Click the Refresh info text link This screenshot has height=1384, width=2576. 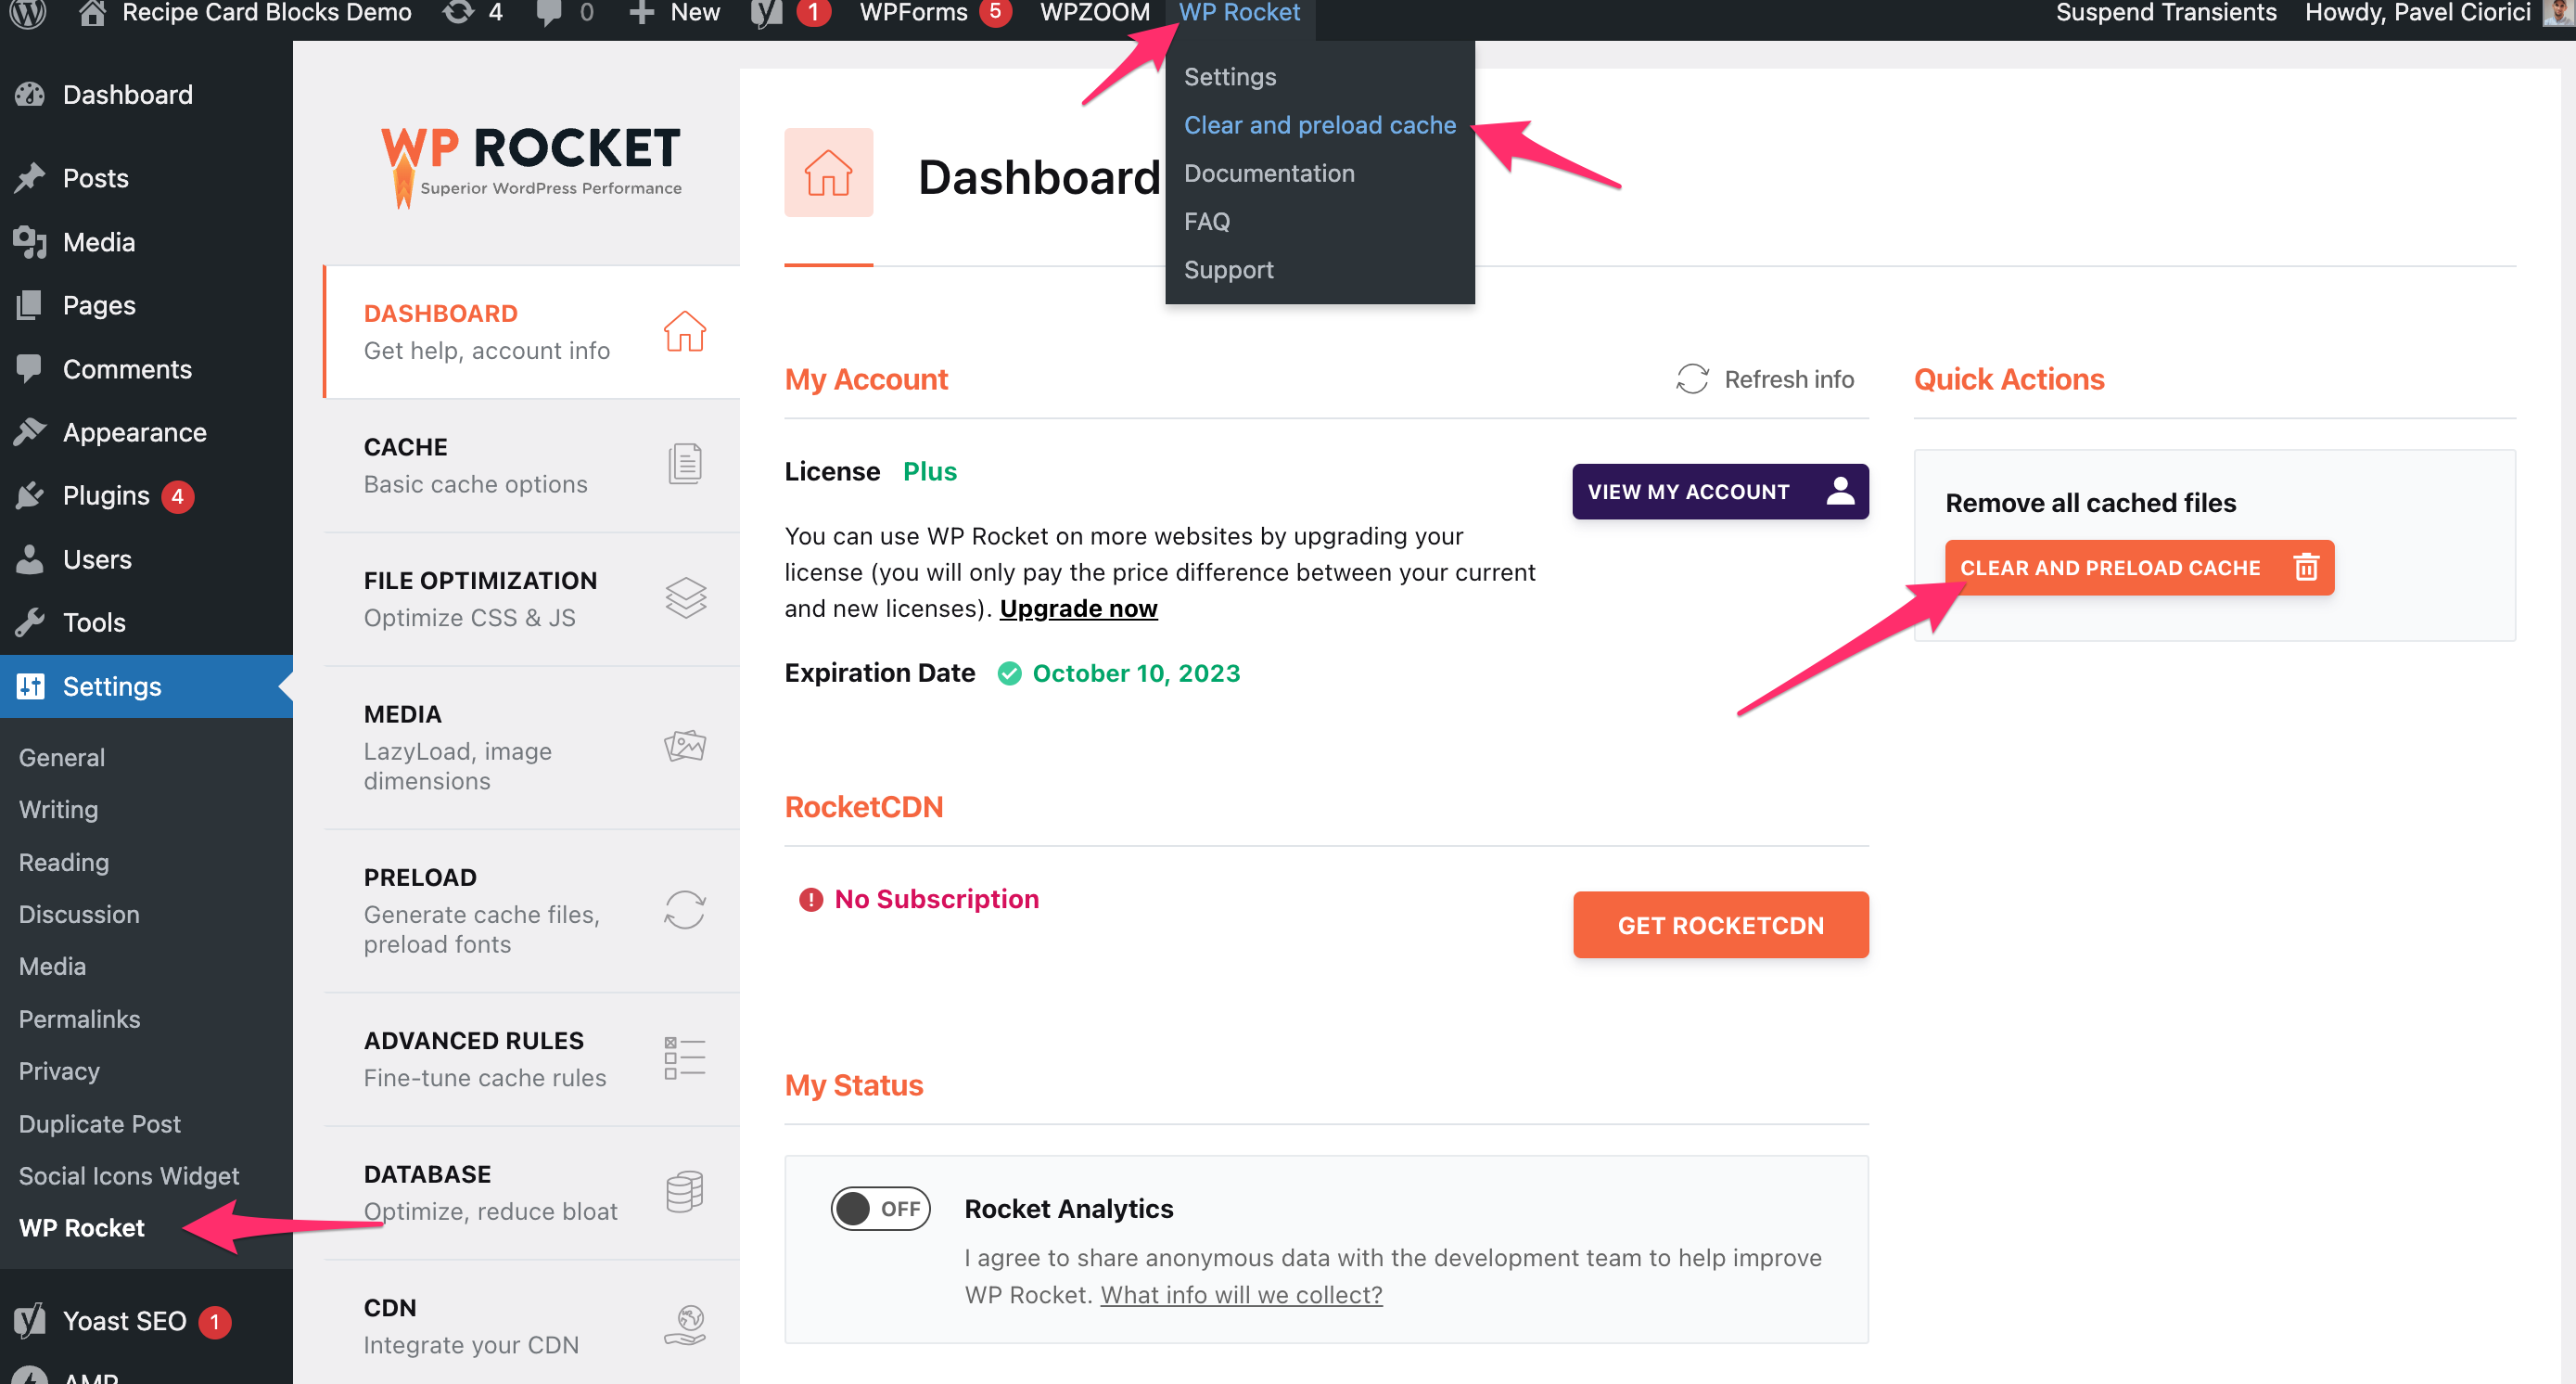coord(1789,379)
